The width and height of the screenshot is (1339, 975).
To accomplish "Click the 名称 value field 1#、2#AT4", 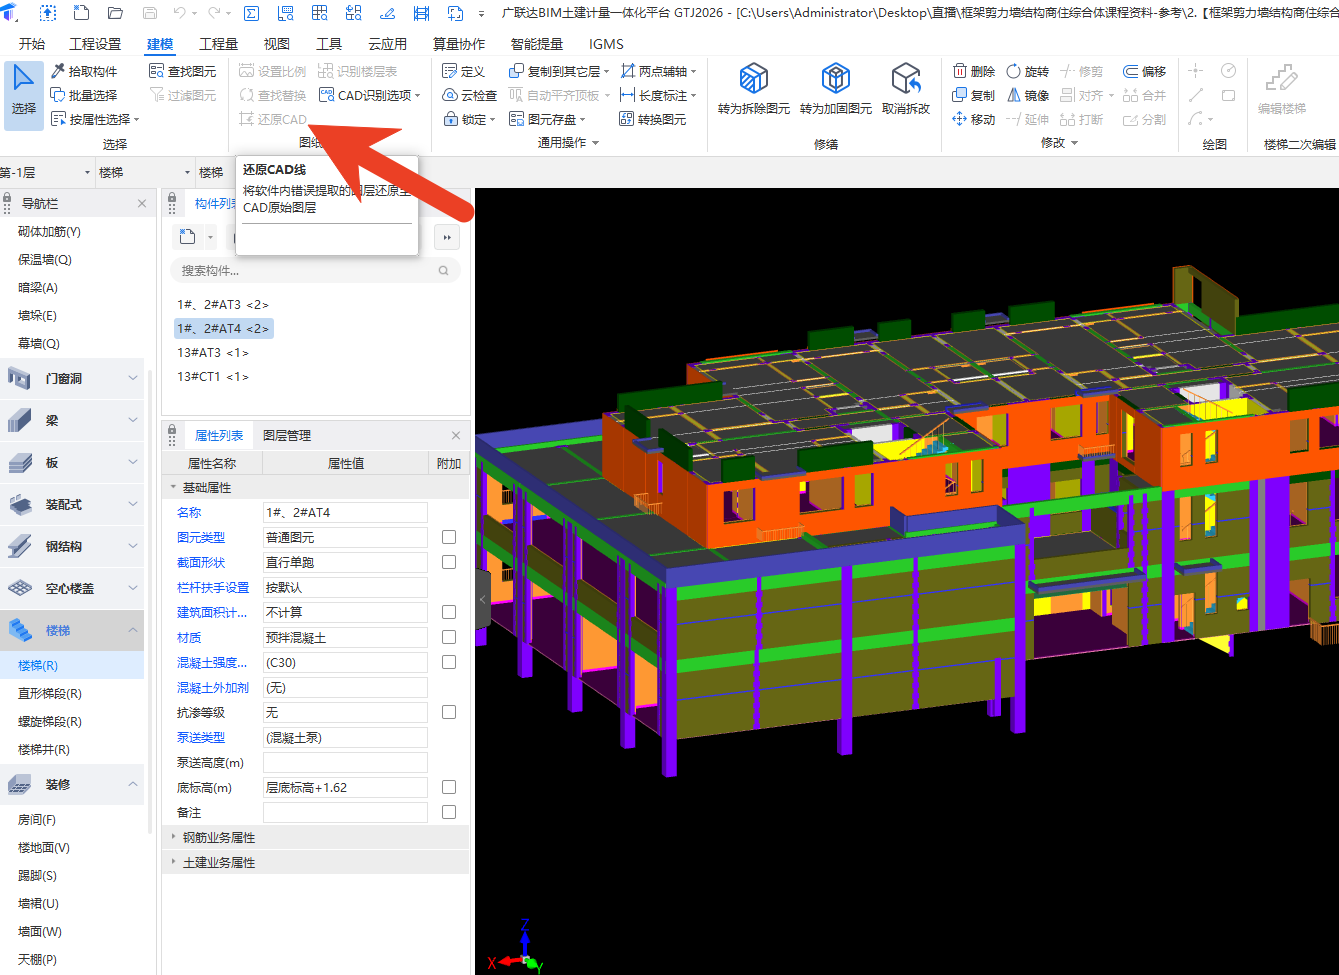I will pos(345,512).
